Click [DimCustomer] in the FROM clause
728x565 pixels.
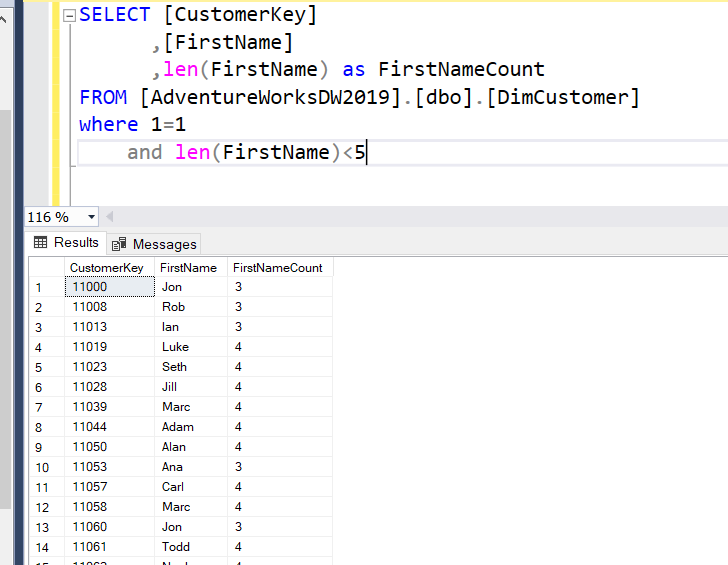coord(563,97)
